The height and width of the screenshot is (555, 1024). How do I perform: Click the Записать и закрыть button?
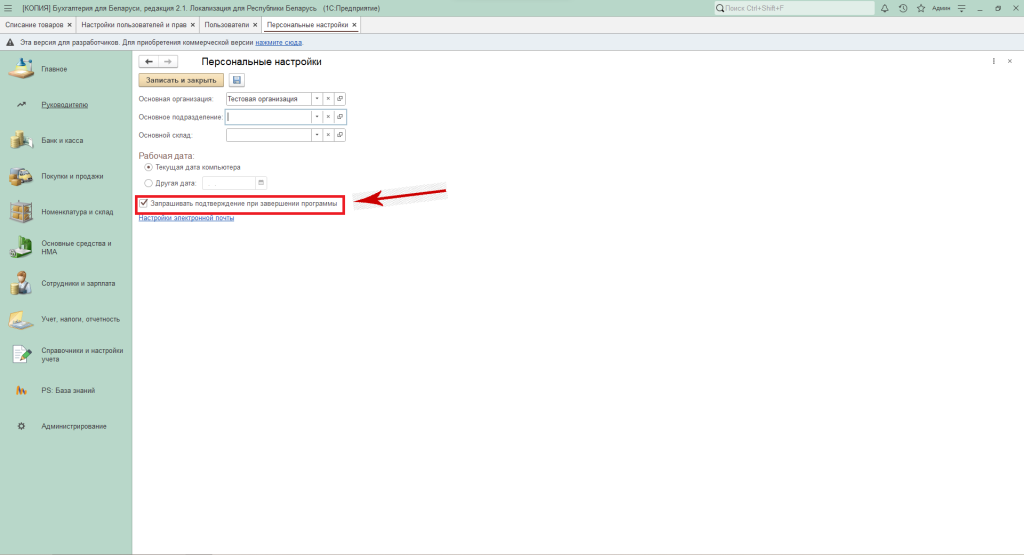pos(181,80)
